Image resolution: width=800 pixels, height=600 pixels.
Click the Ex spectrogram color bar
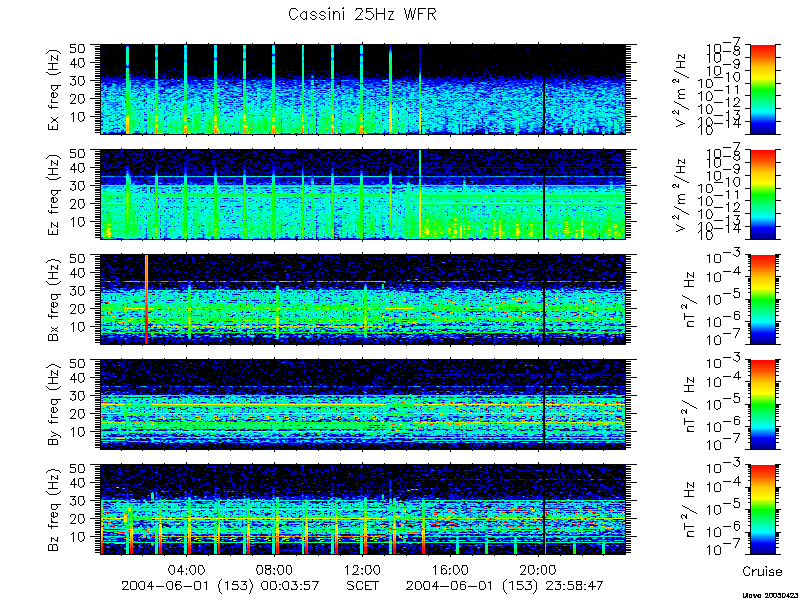pyautogui.click(x=762, y=89)
